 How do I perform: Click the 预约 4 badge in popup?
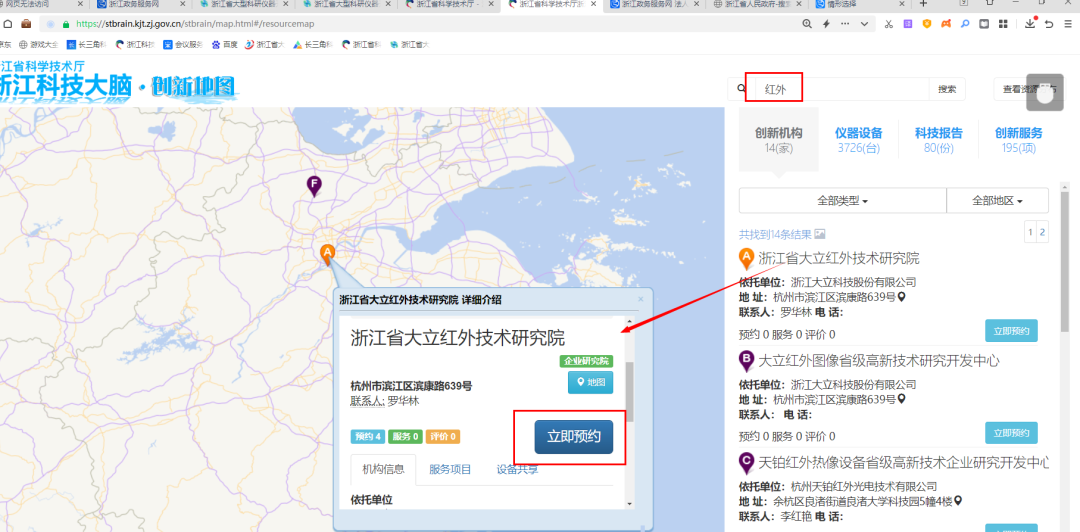(368, 436)
